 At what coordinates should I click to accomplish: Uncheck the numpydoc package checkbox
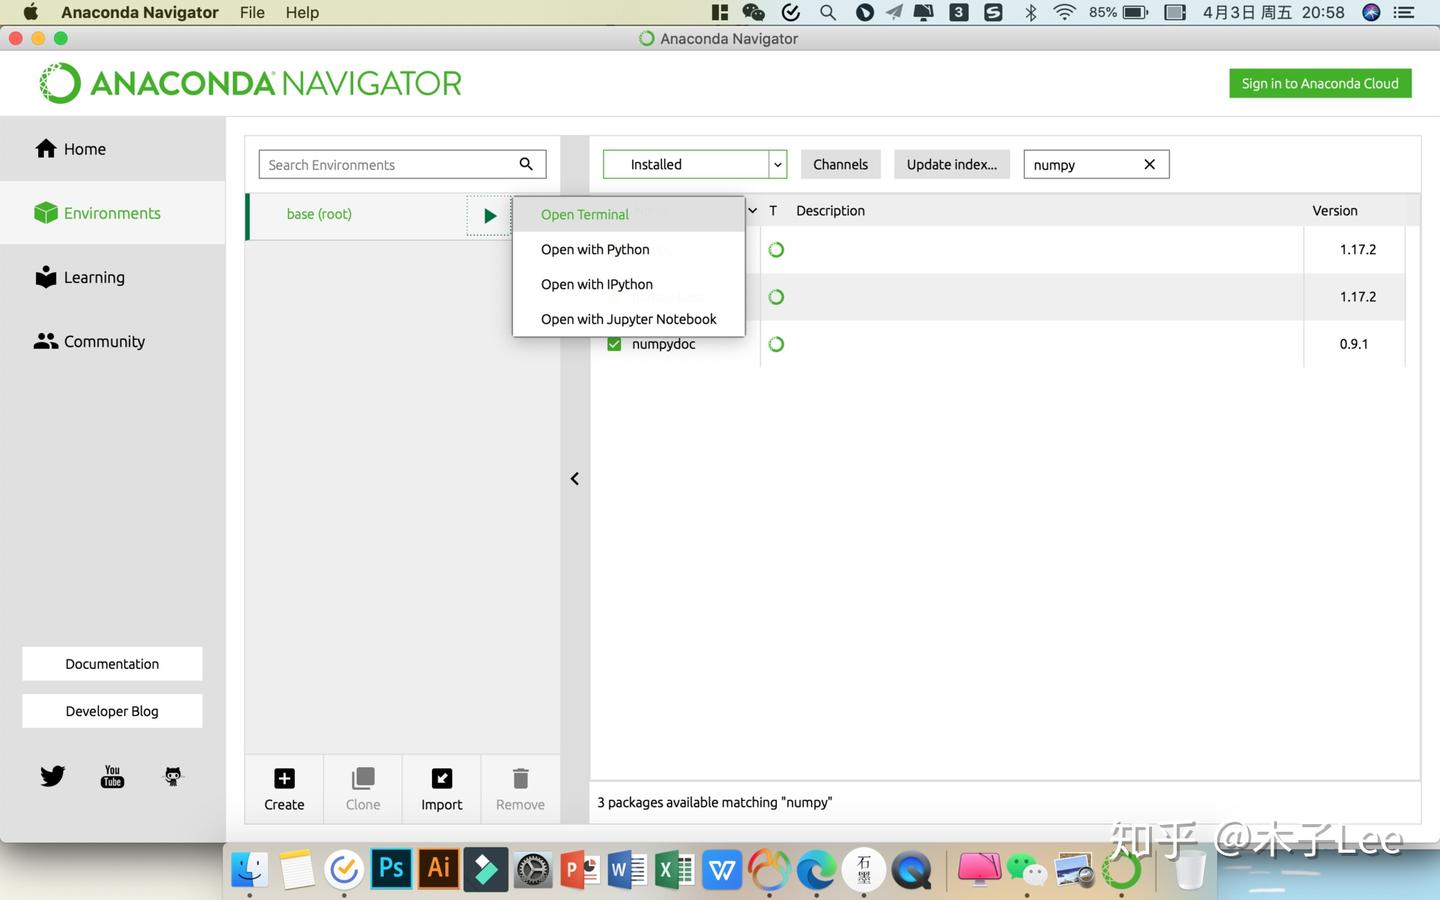tap(614, 343)
